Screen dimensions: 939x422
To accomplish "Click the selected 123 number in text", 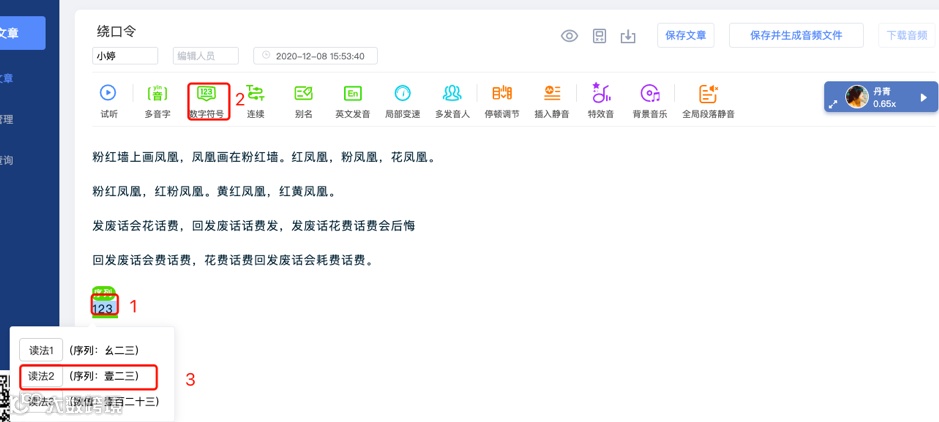I will click(x=103, y=308).
